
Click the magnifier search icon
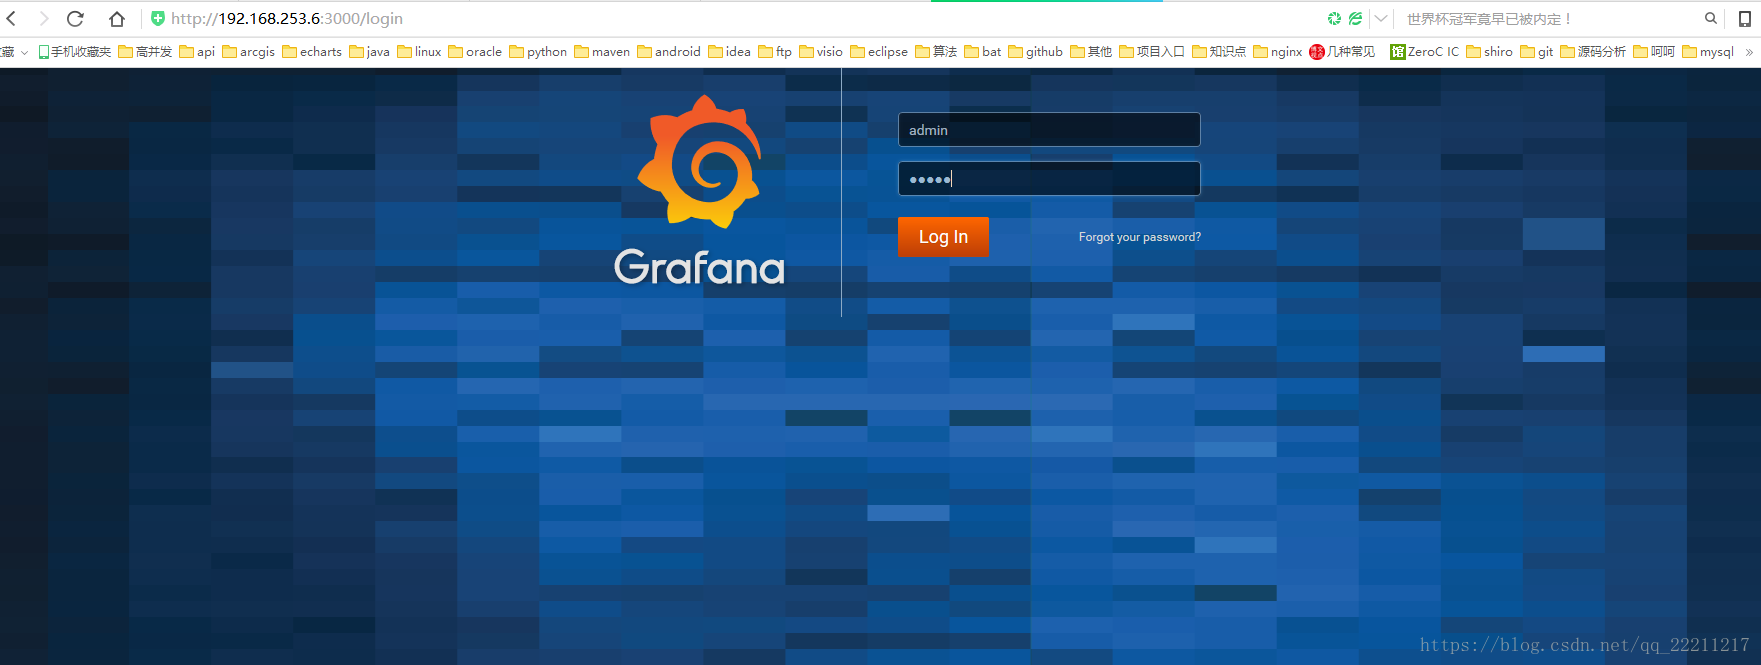pyautogui.click(x=1711, y=18)
